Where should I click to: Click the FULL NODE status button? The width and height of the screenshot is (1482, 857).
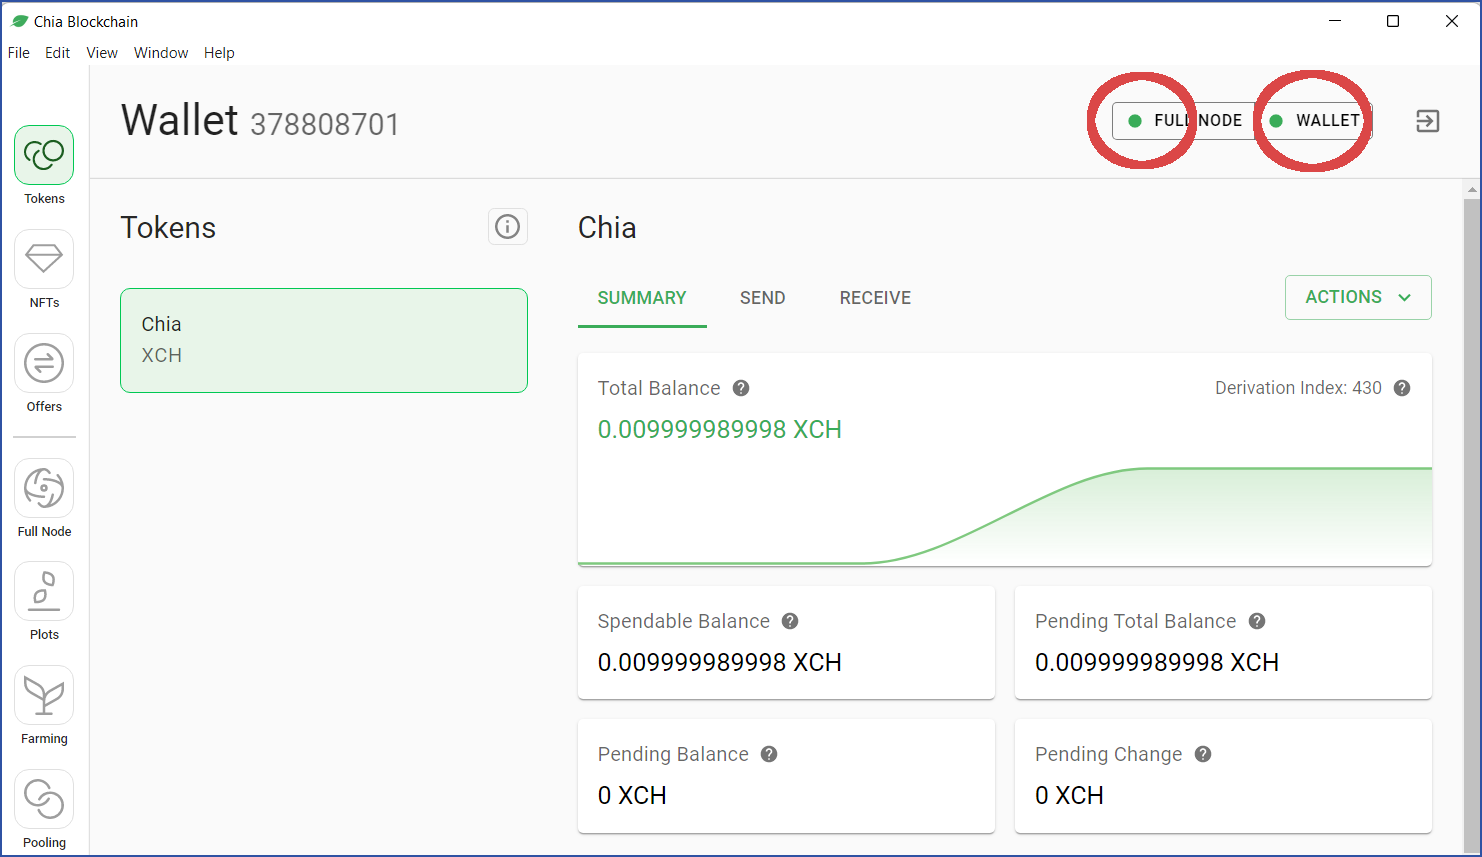pos(1184,121)
